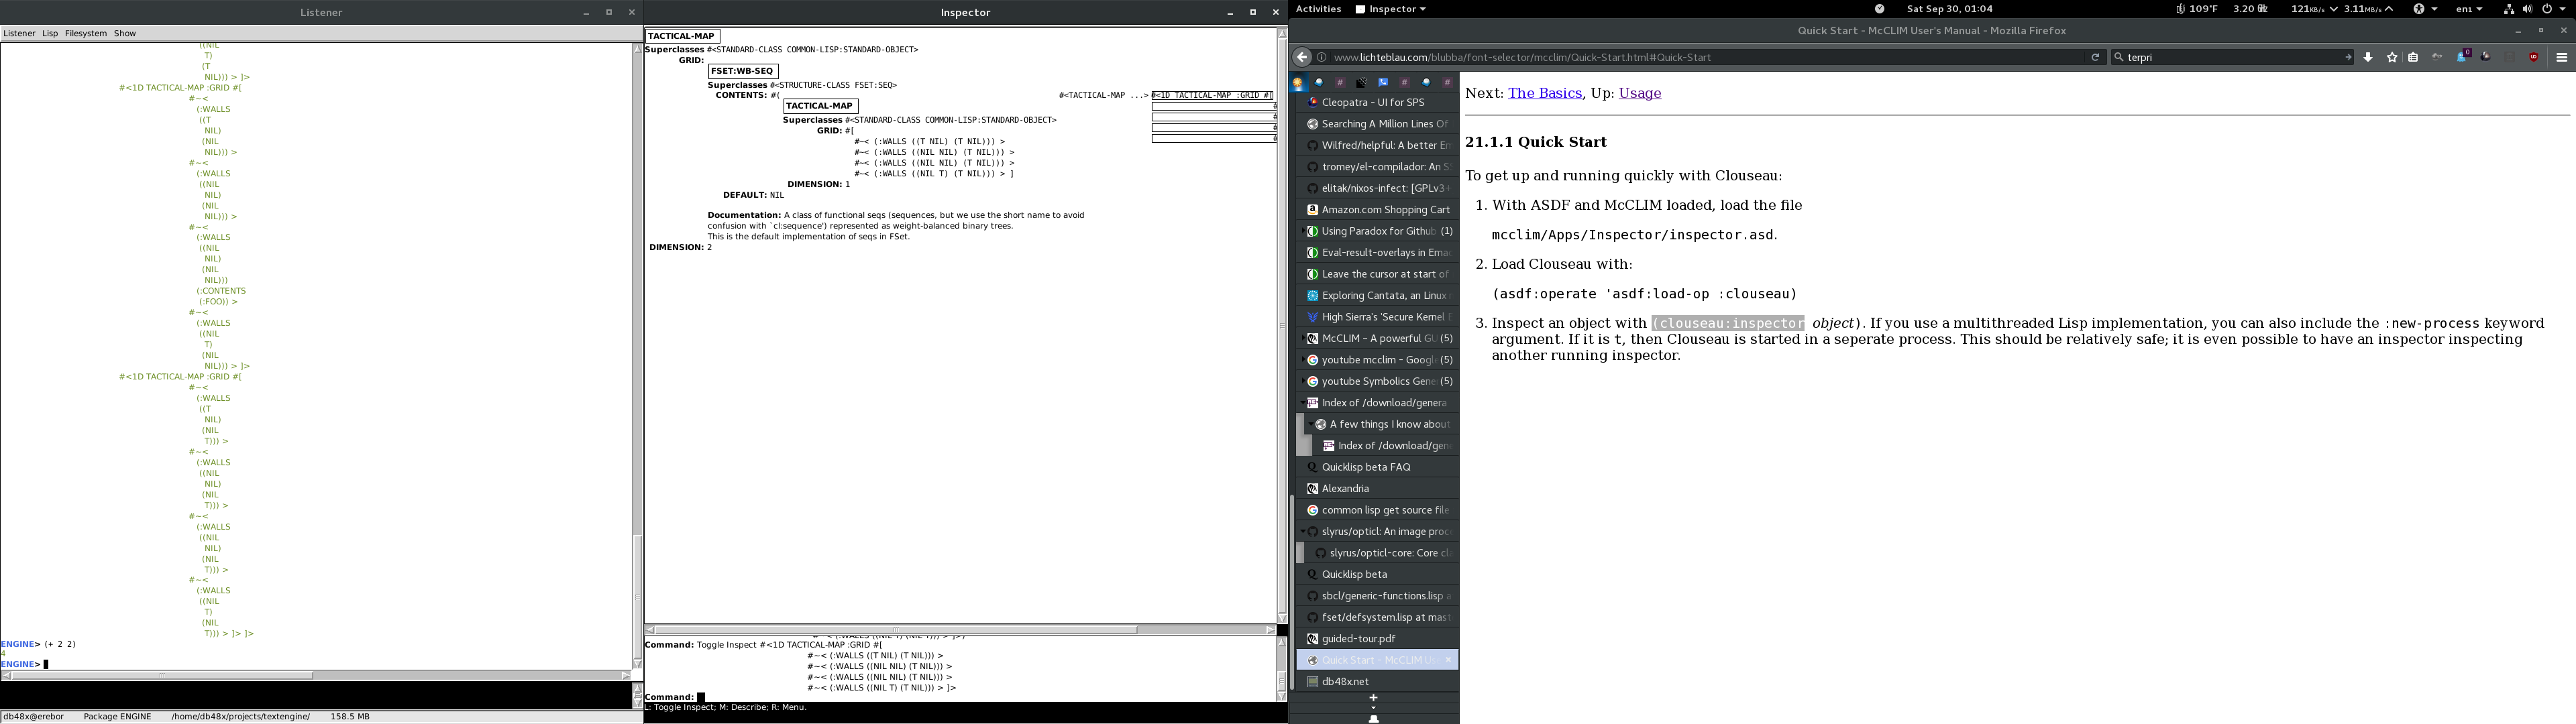The image size is (2576, 724).
Task: Click the clock indicator icon in top bar
Action: (1880, 9)
